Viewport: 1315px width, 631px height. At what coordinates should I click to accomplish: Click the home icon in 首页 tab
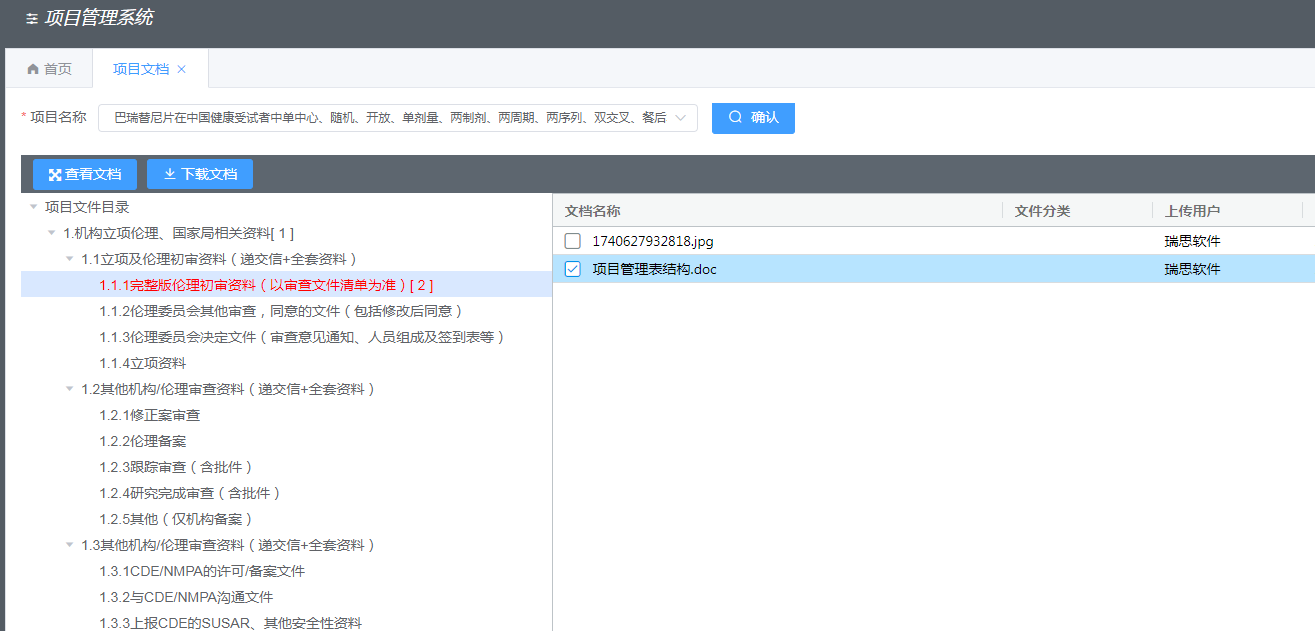[x=33, y=69]
